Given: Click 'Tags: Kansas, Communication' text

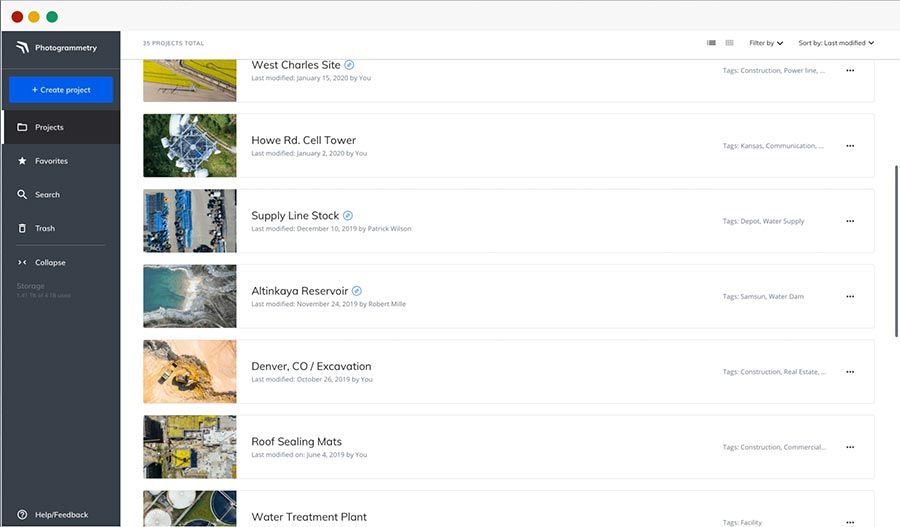Looking at the screenshot, I should click(773, 146).
